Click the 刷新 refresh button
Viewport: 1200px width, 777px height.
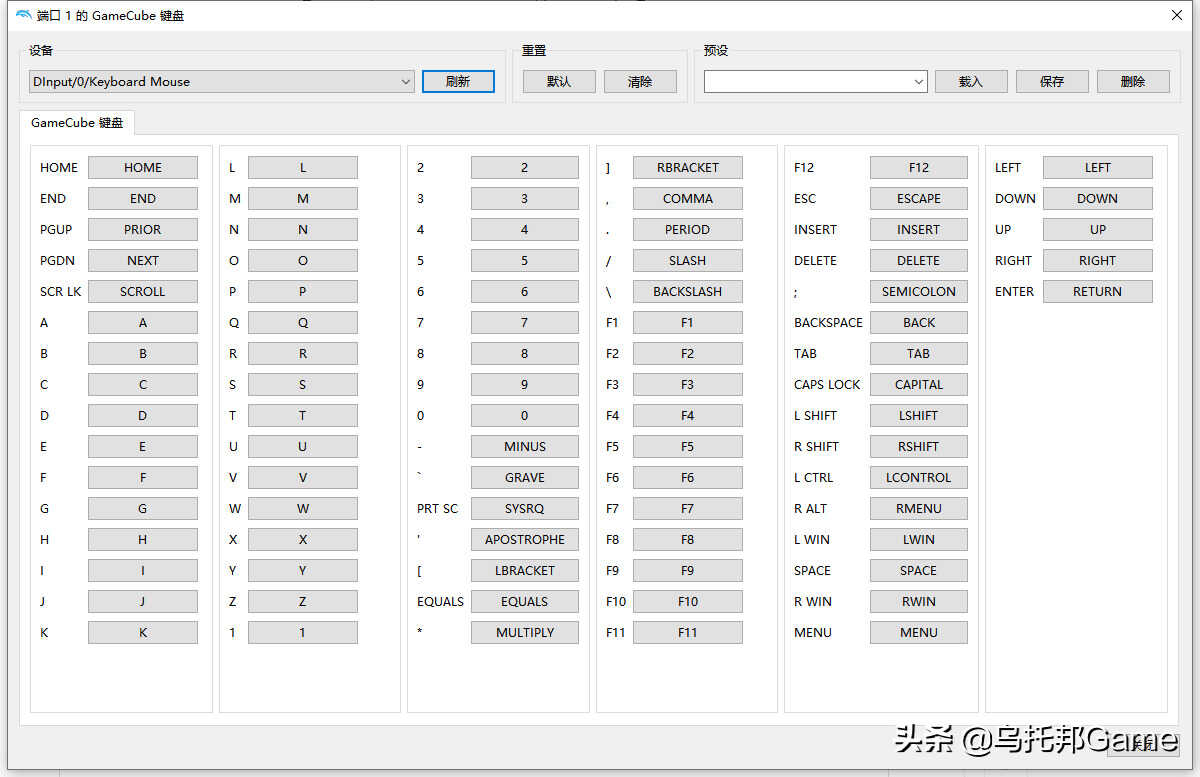[x=458, y=82]
